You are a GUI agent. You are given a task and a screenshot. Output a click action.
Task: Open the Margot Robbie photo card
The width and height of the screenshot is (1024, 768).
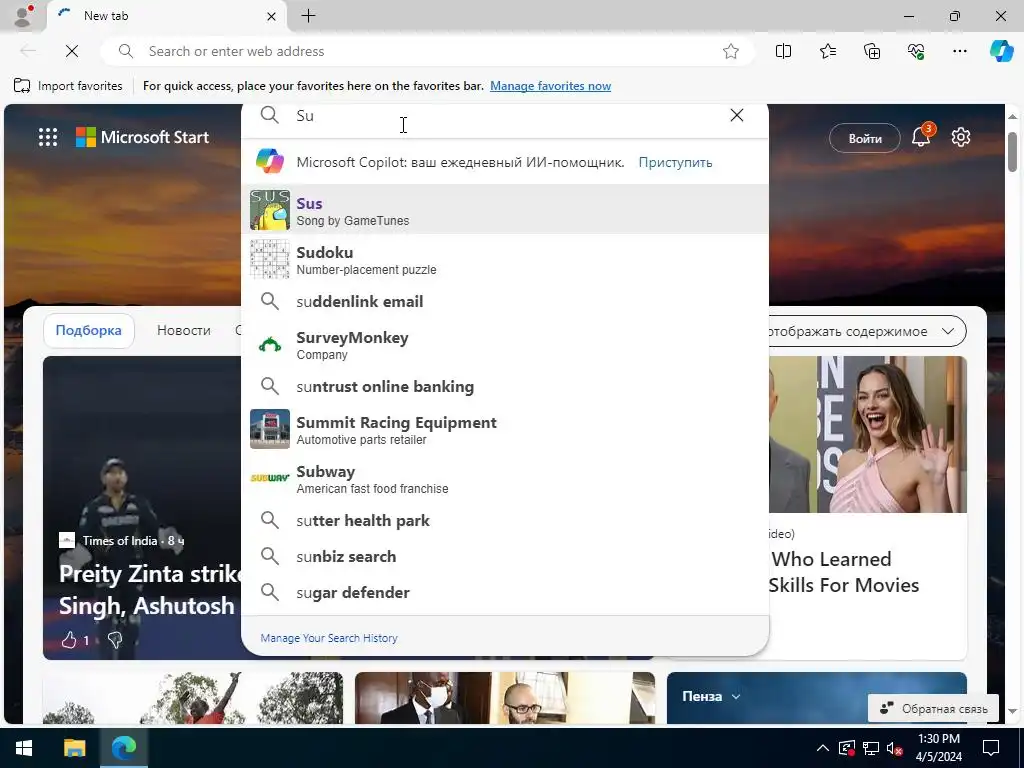pyautogui.click(x=867, y=434)
